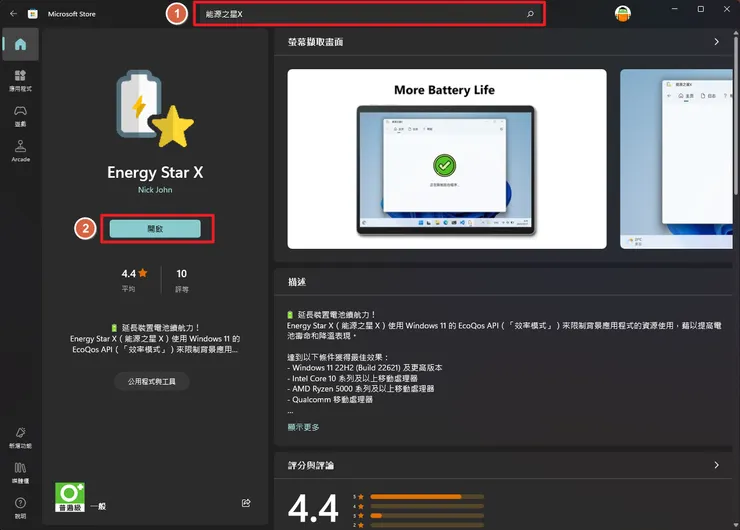Click the 公用程式與工具 category button
740x530 pixels.
(151, 381)
